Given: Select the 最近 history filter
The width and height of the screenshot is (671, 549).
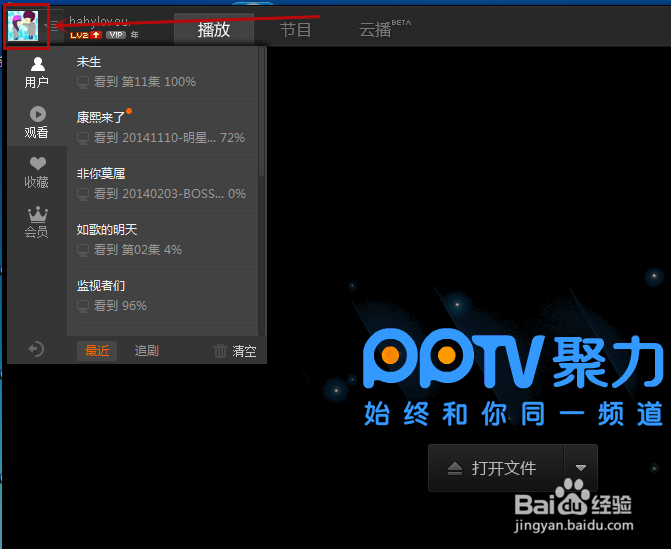Looking at the screenshot, I should coord(97,350).
